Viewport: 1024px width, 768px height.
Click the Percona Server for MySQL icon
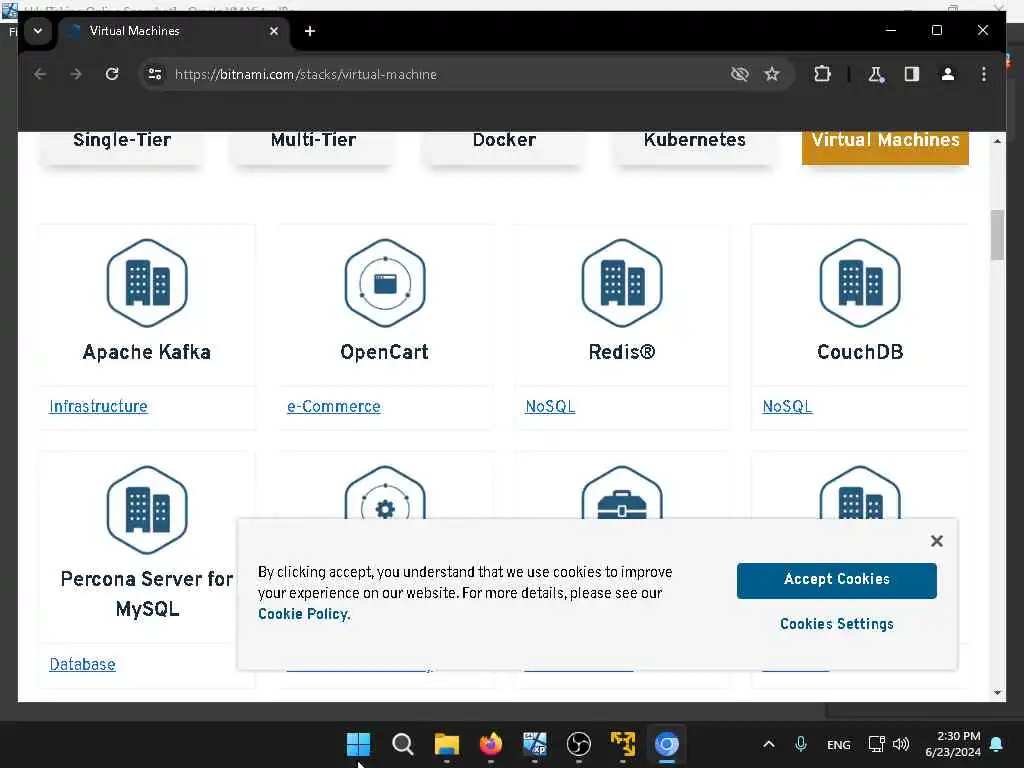point(147,510)
